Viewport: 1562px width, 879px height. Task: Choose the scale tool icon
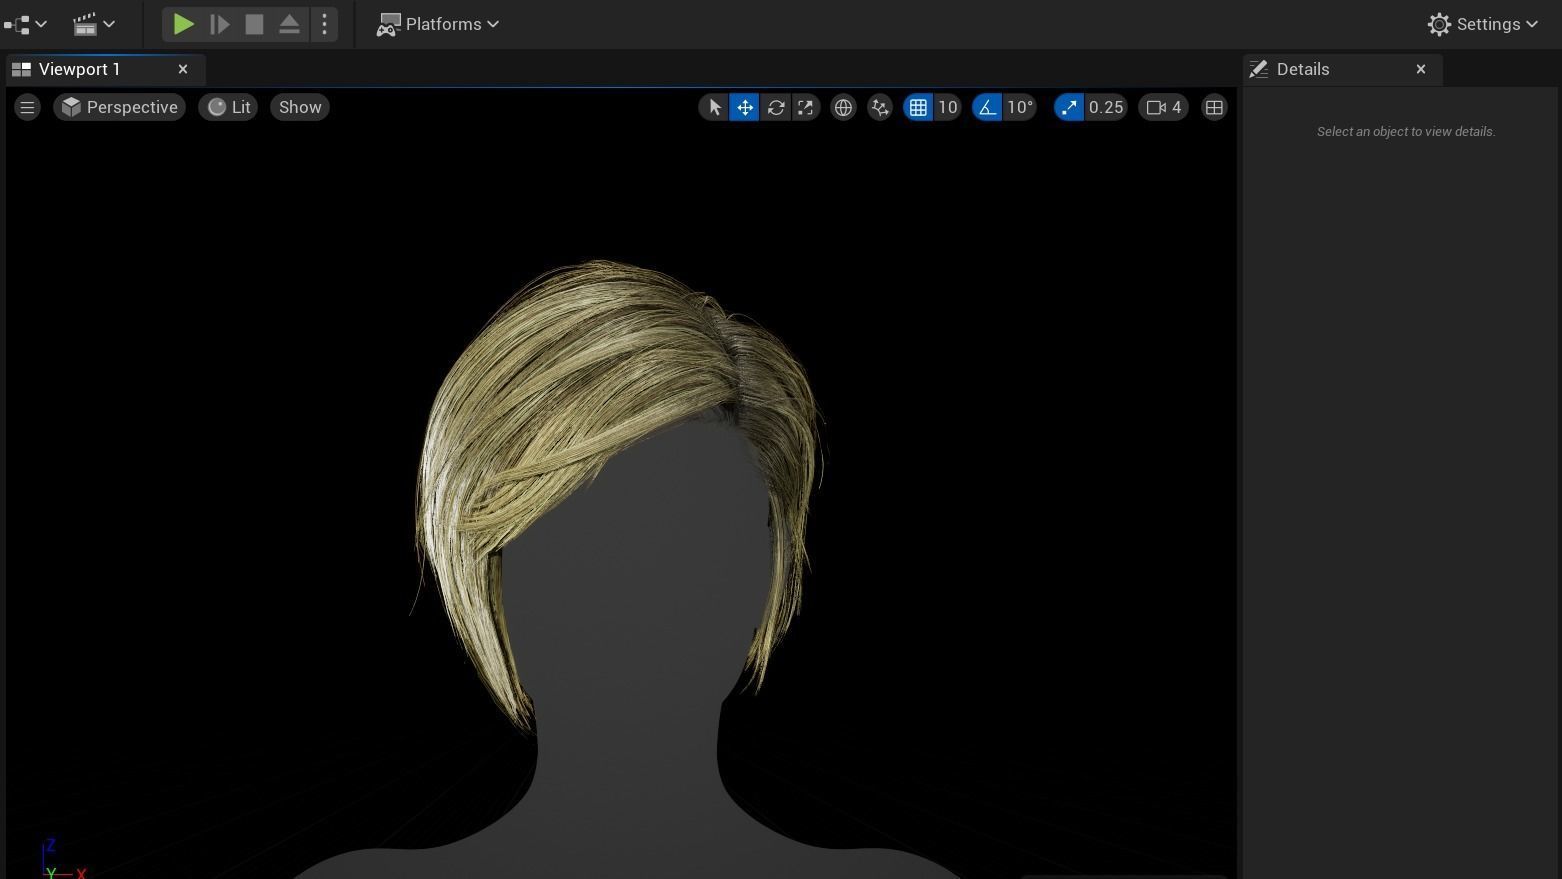[x=806, y=107]
